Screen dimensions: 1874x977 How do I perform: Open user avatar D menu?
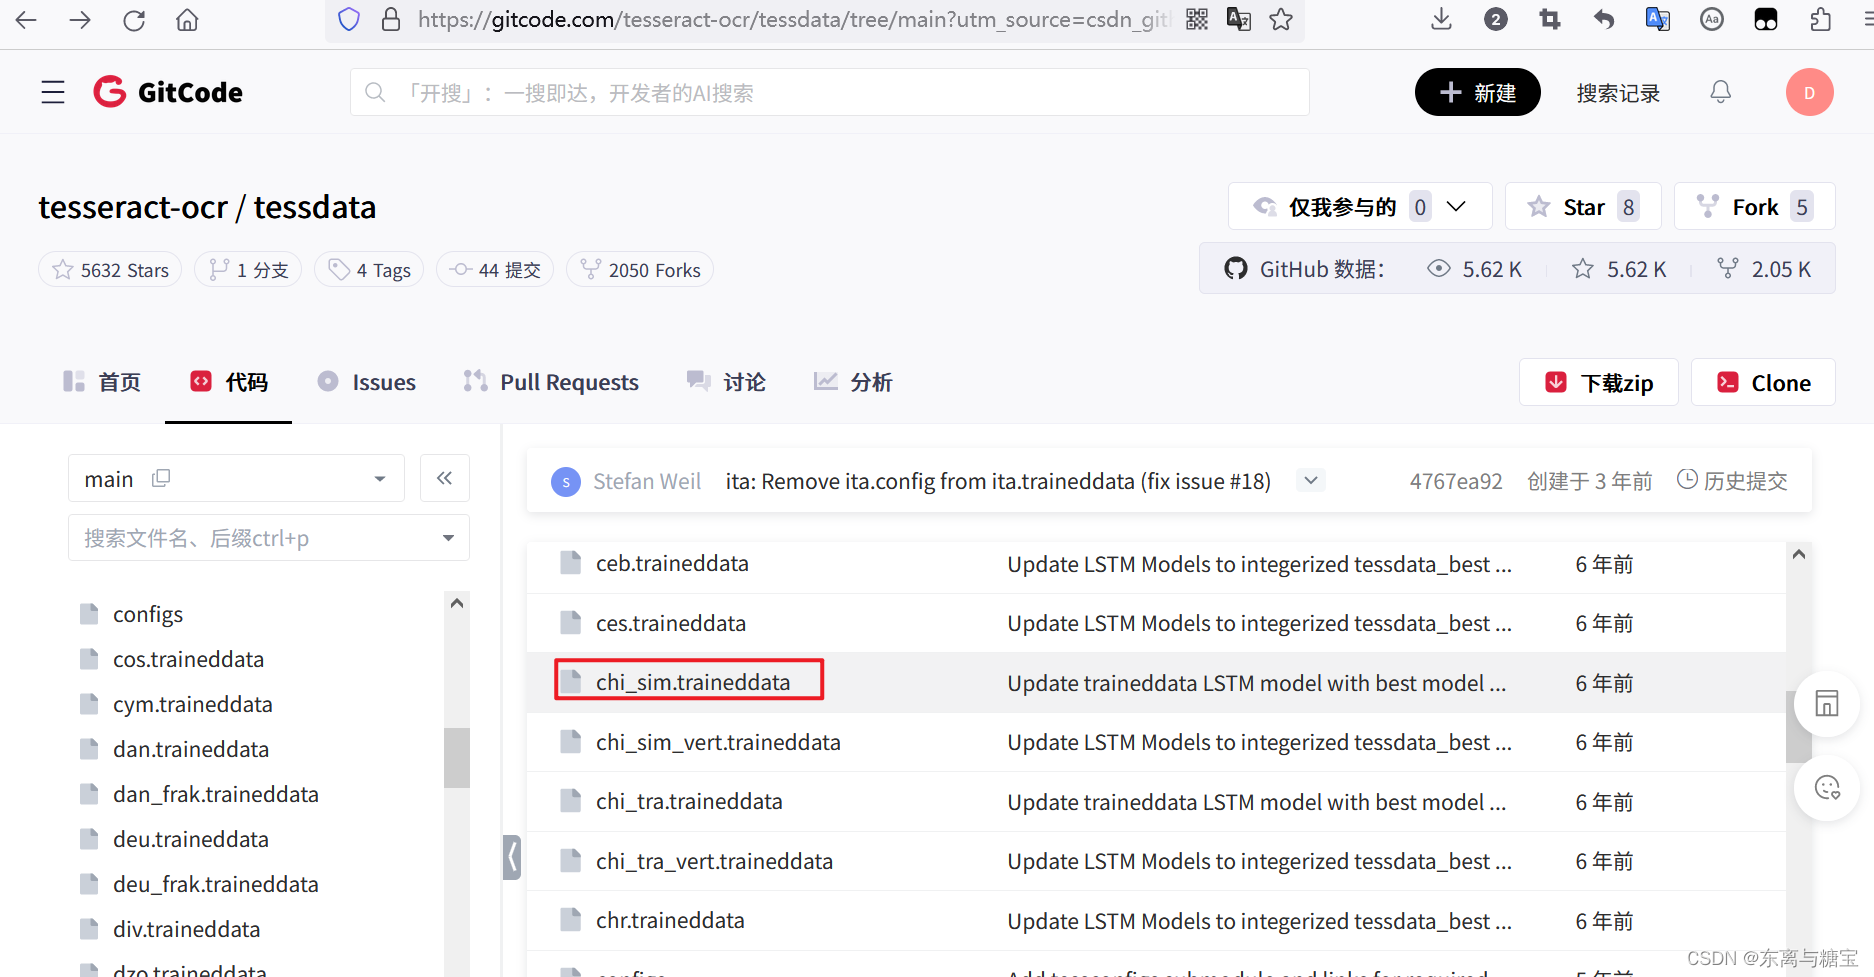coord(1809,92)
